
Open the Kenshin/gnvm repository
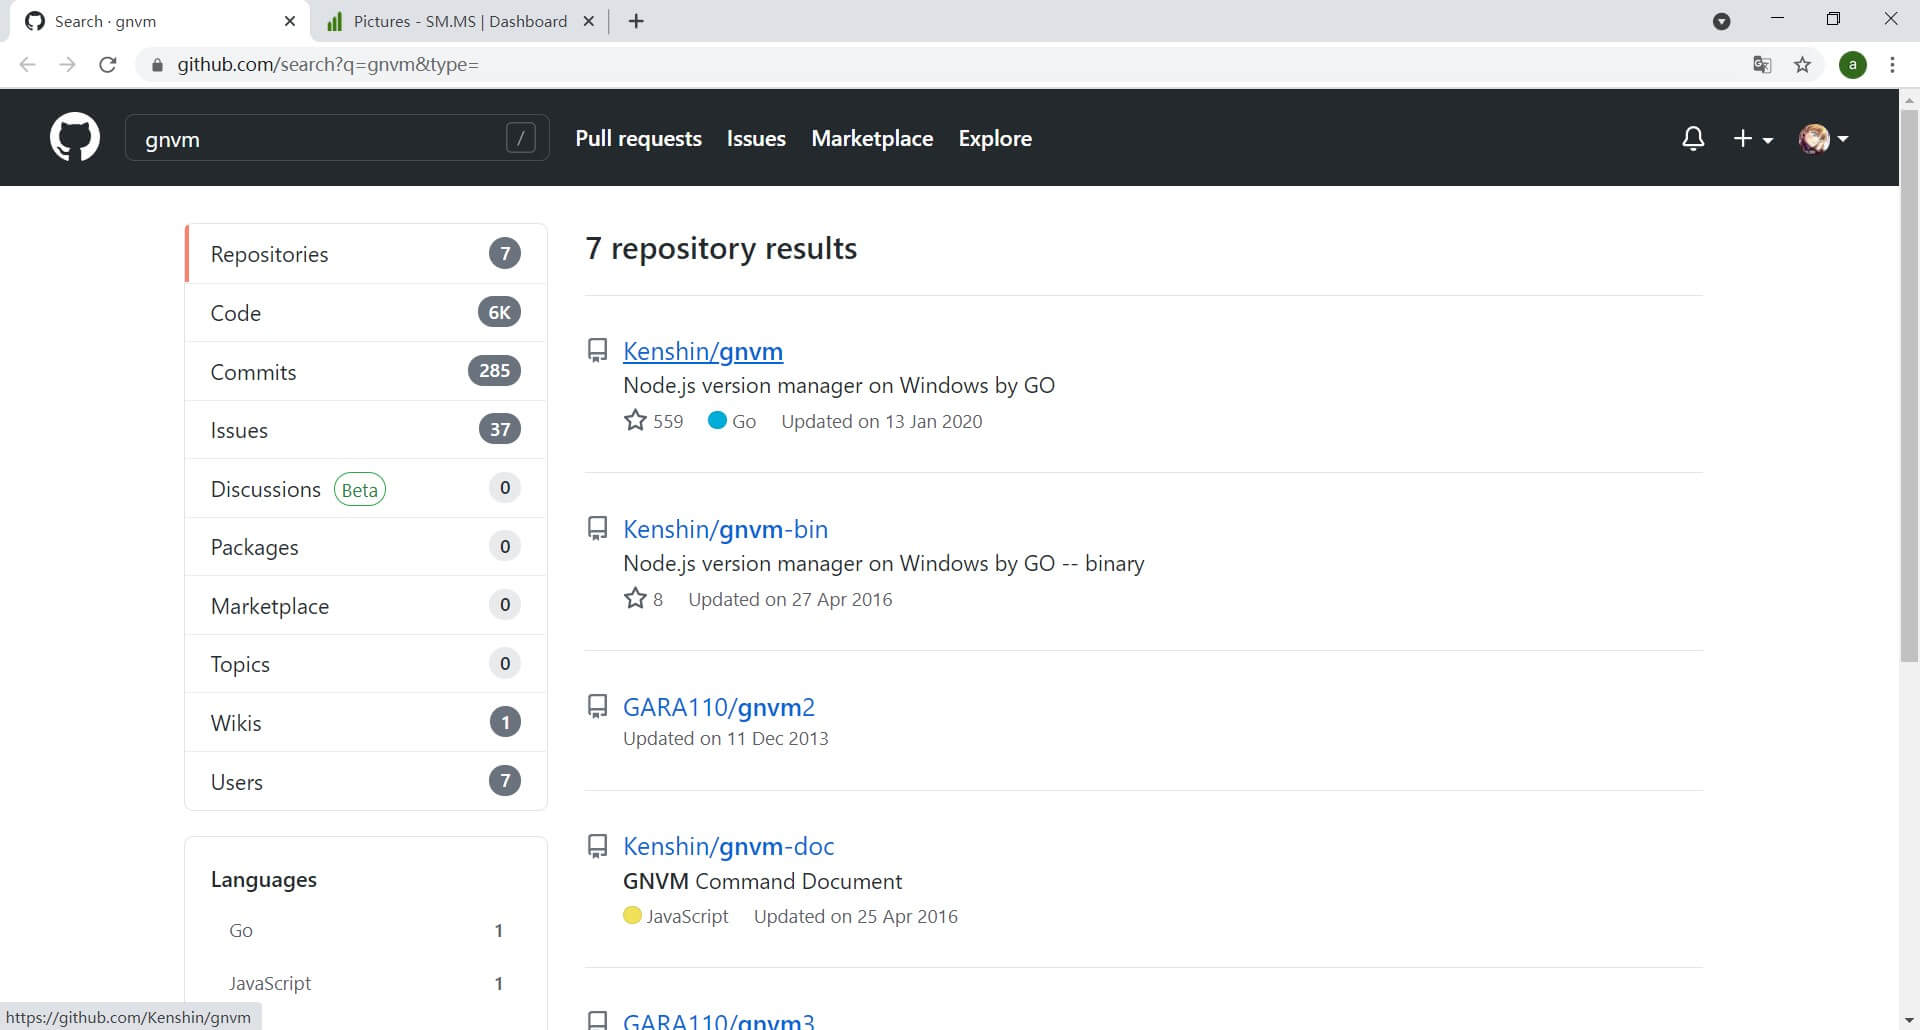coord(703,351)
